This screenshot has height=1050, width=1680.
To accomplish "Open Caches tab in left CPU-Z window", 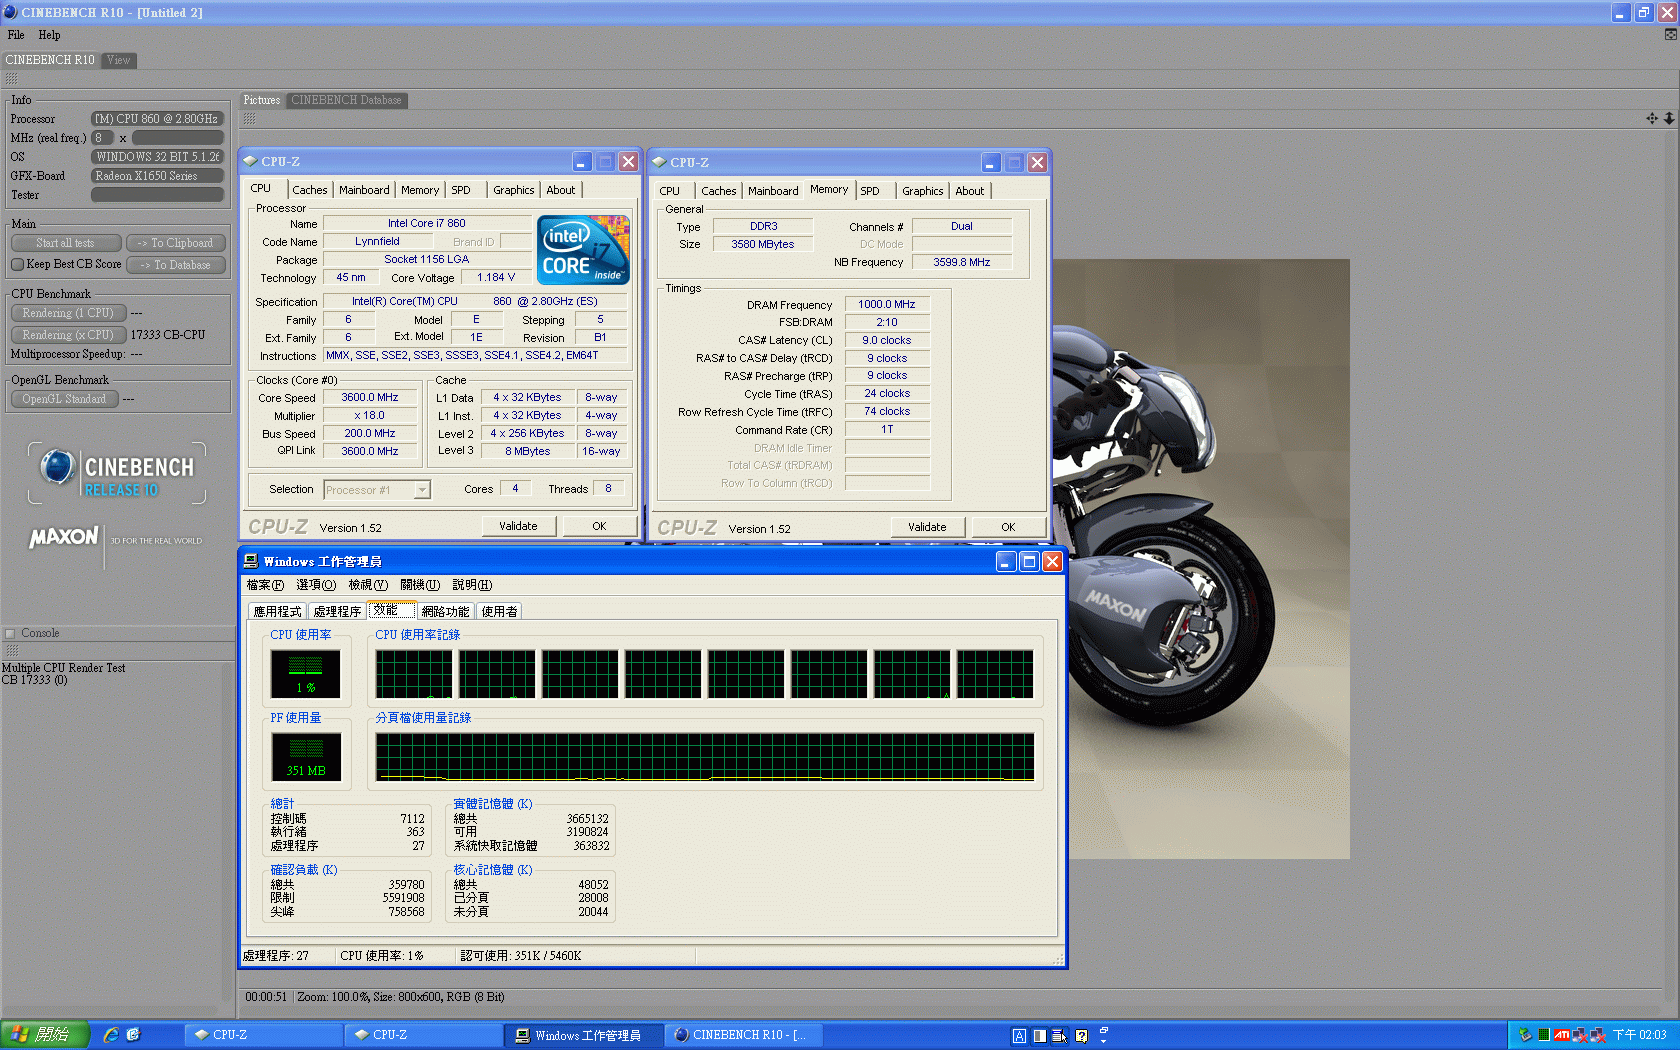I will click(309, 190).
